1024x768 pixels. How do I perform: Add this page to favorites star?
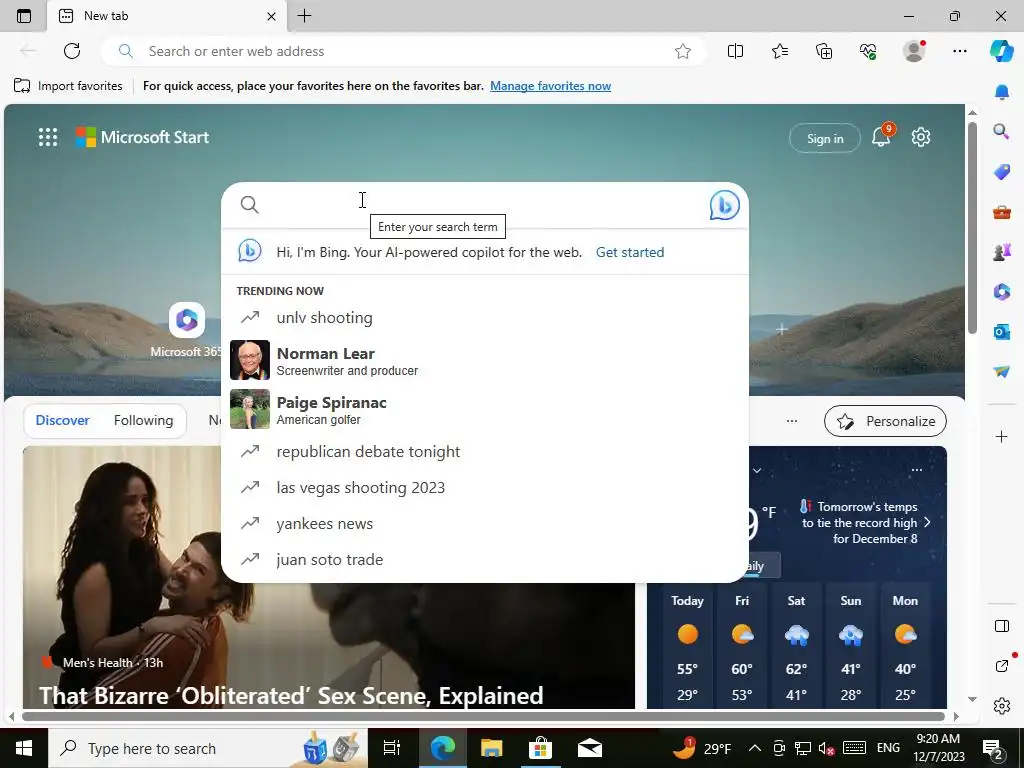pos(682,51)
